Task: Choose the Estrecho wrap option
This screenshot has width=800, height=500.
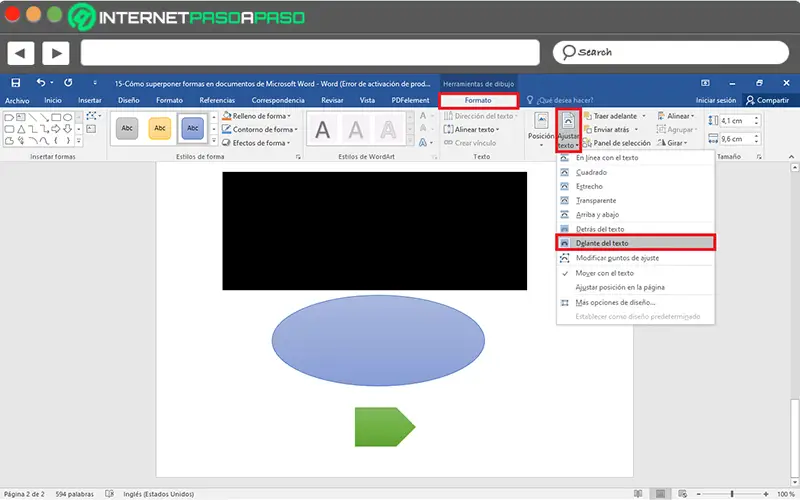Action: [635, 186]
